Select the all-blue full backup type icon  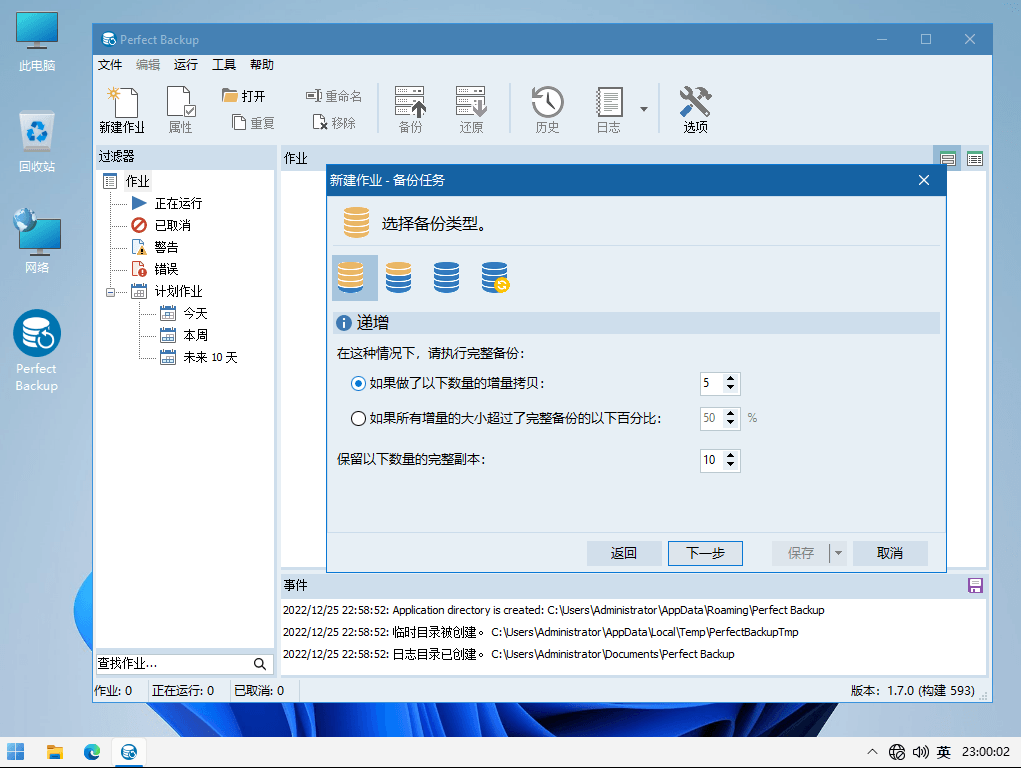[x=447, y=277]
